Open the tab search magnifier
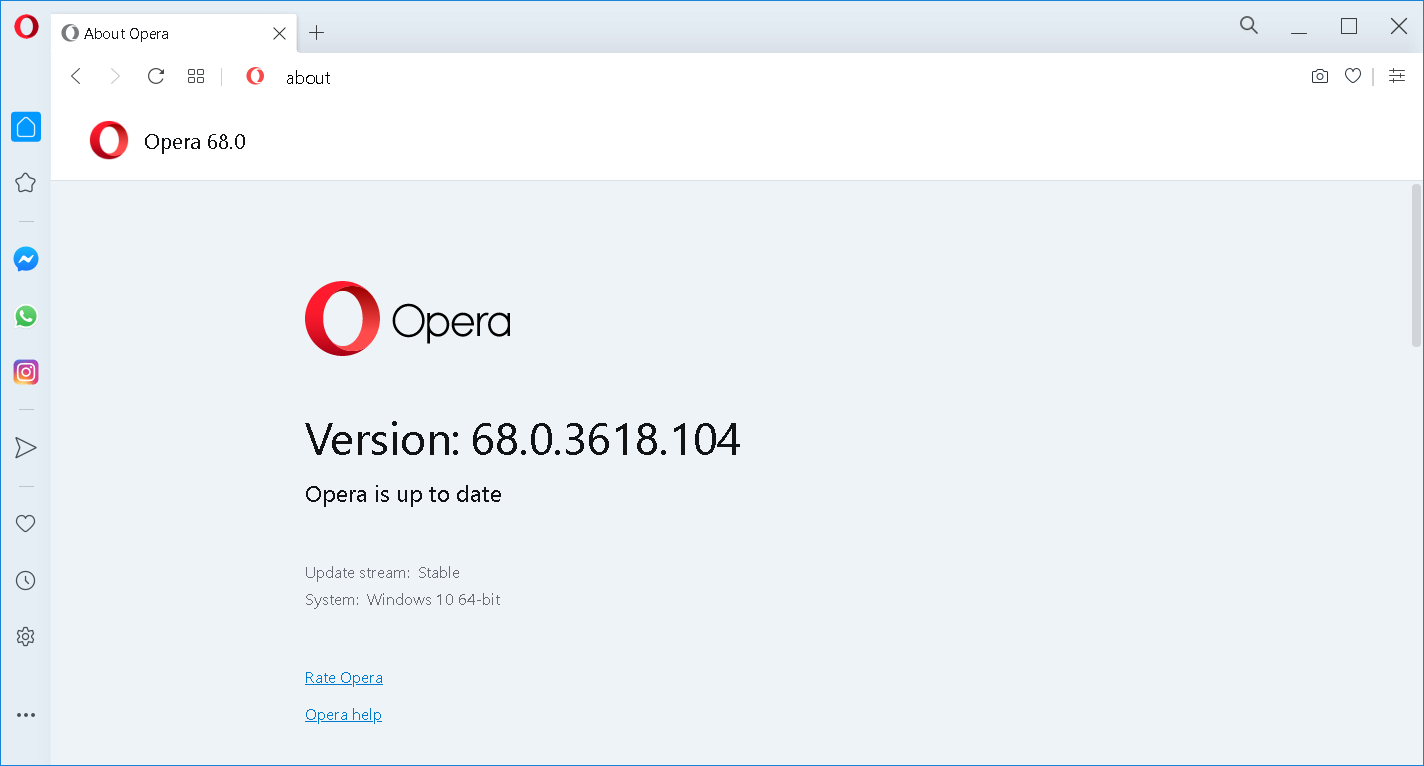Image resolution: width=1424 pixels, height=766 pixels. (1249, 26)
